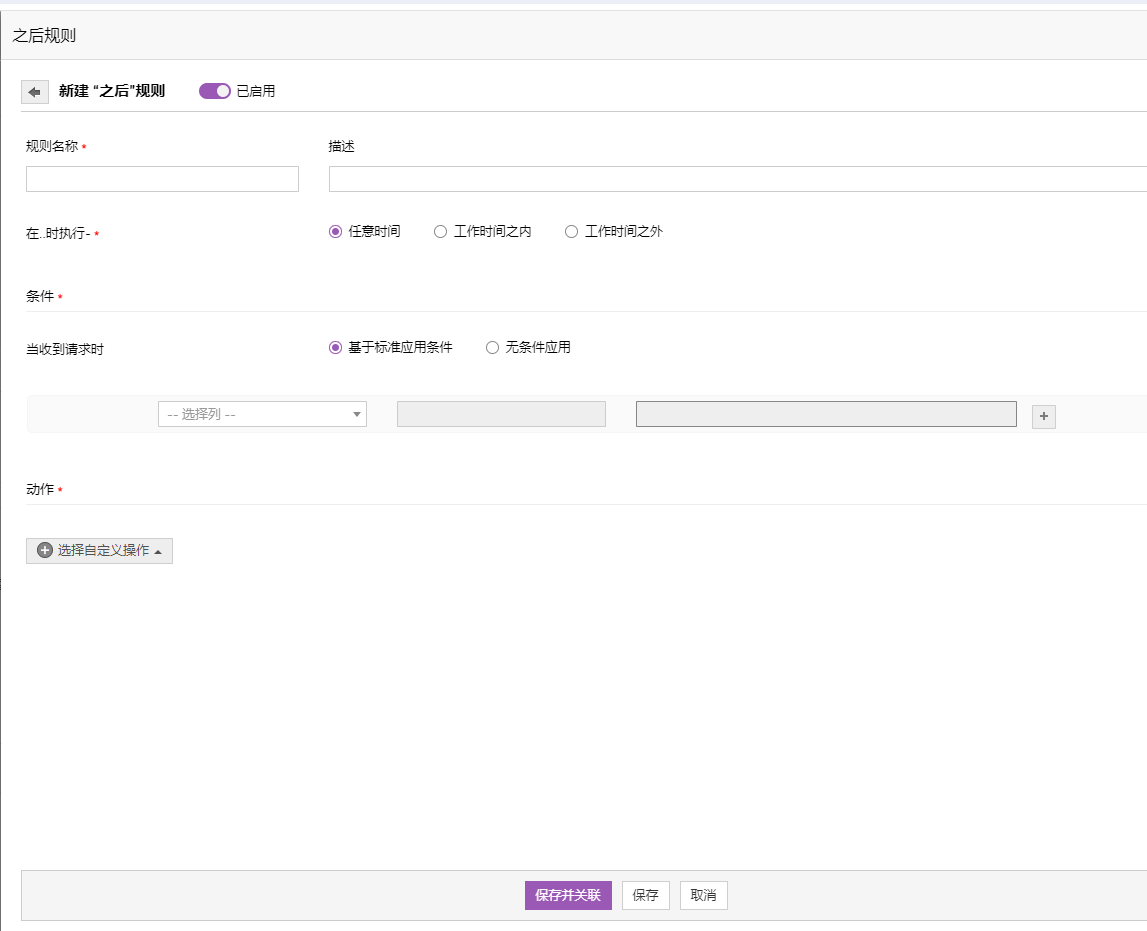This screenshot has width=1147, height=931.
Task: Toggle the 已启用 rule switch
Action: [x=215, y=91]
